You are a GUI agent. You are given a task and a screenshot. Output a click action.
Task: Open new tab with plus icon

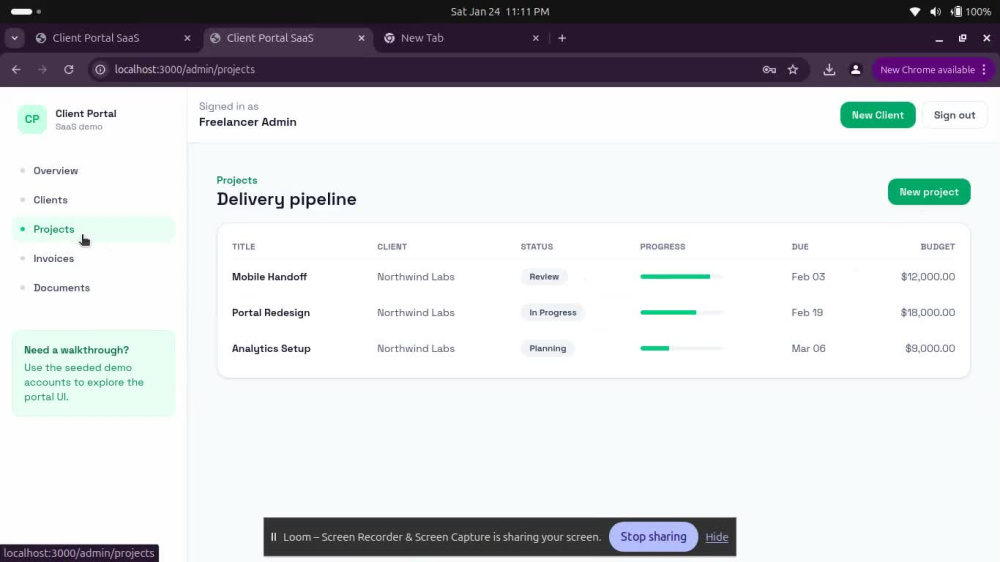coord(562,38)
